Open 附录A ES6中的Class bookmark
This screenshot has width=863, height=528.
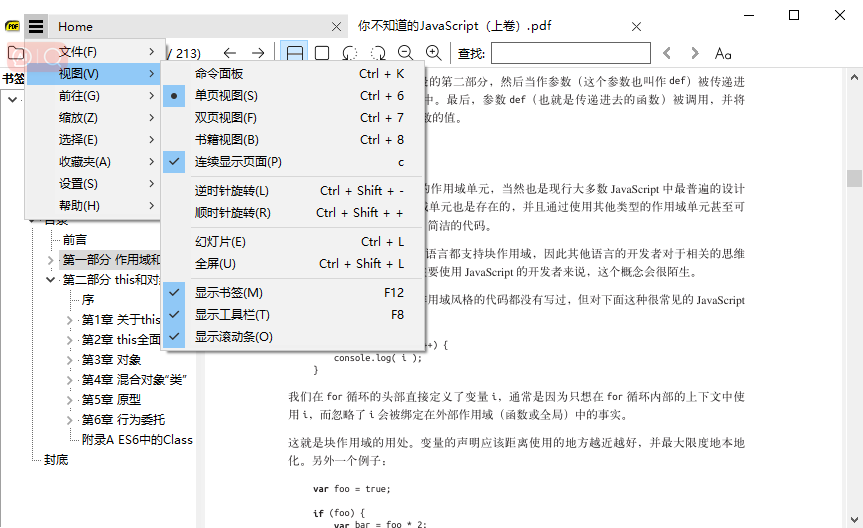click(137, 440)
